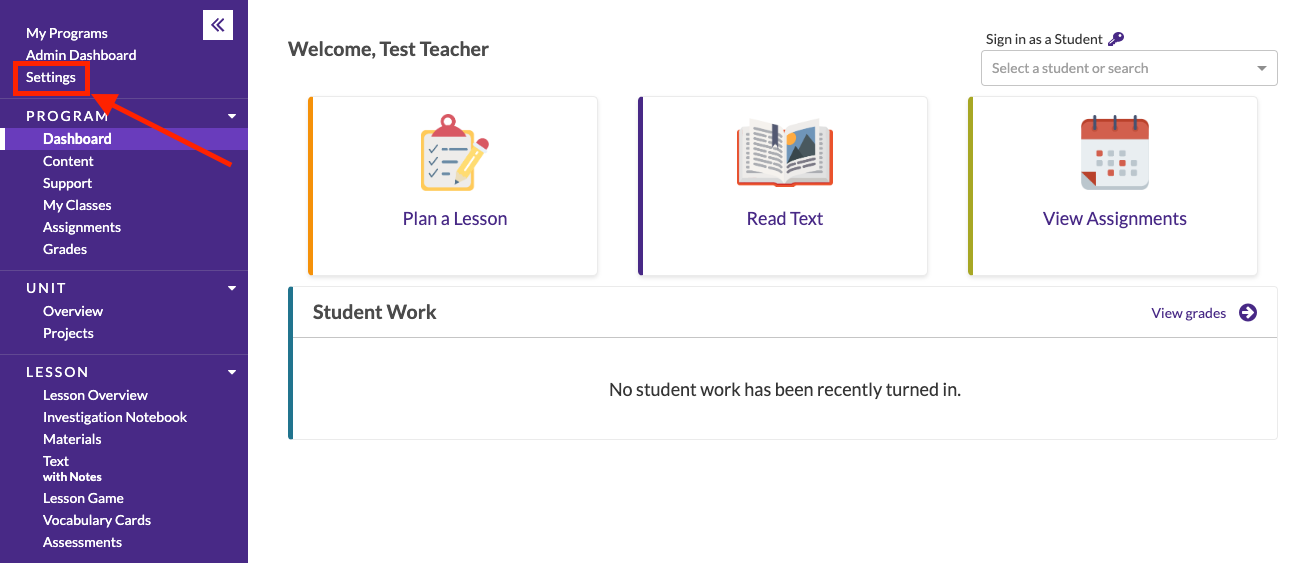
Task: Open My Classes page
Action: (77, 205)
